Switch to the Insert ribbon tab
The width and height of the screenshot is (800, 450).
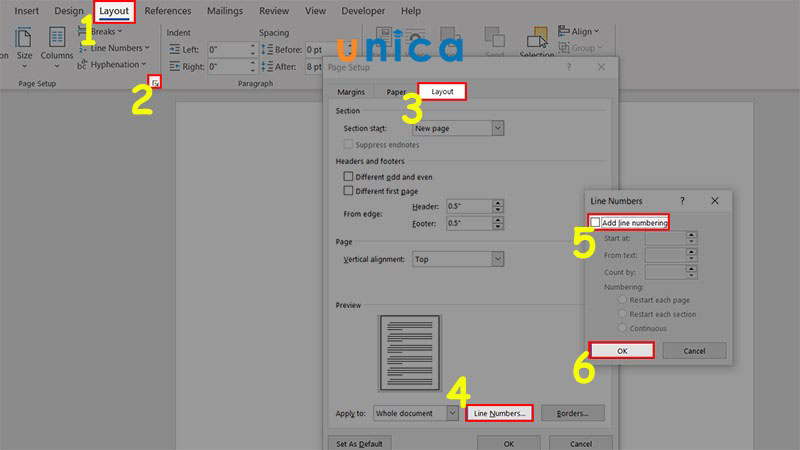pyautogui.click(x=27, y=11)
